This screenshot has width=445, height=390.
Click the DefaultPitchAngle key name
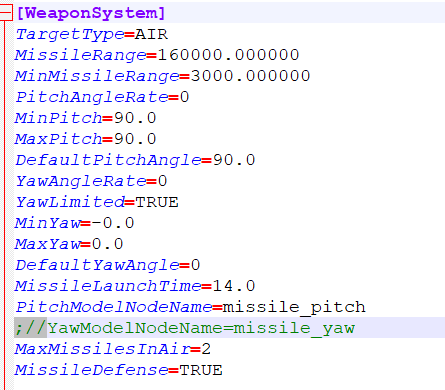pyautogui.click(x=108, y=160)
